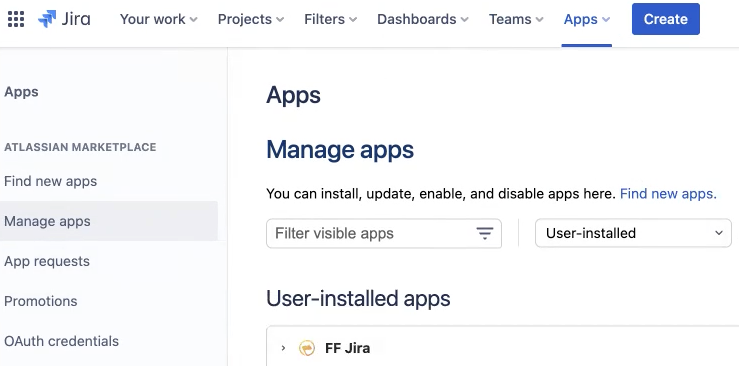Open the Filters dropdown menu

[330, 19]
